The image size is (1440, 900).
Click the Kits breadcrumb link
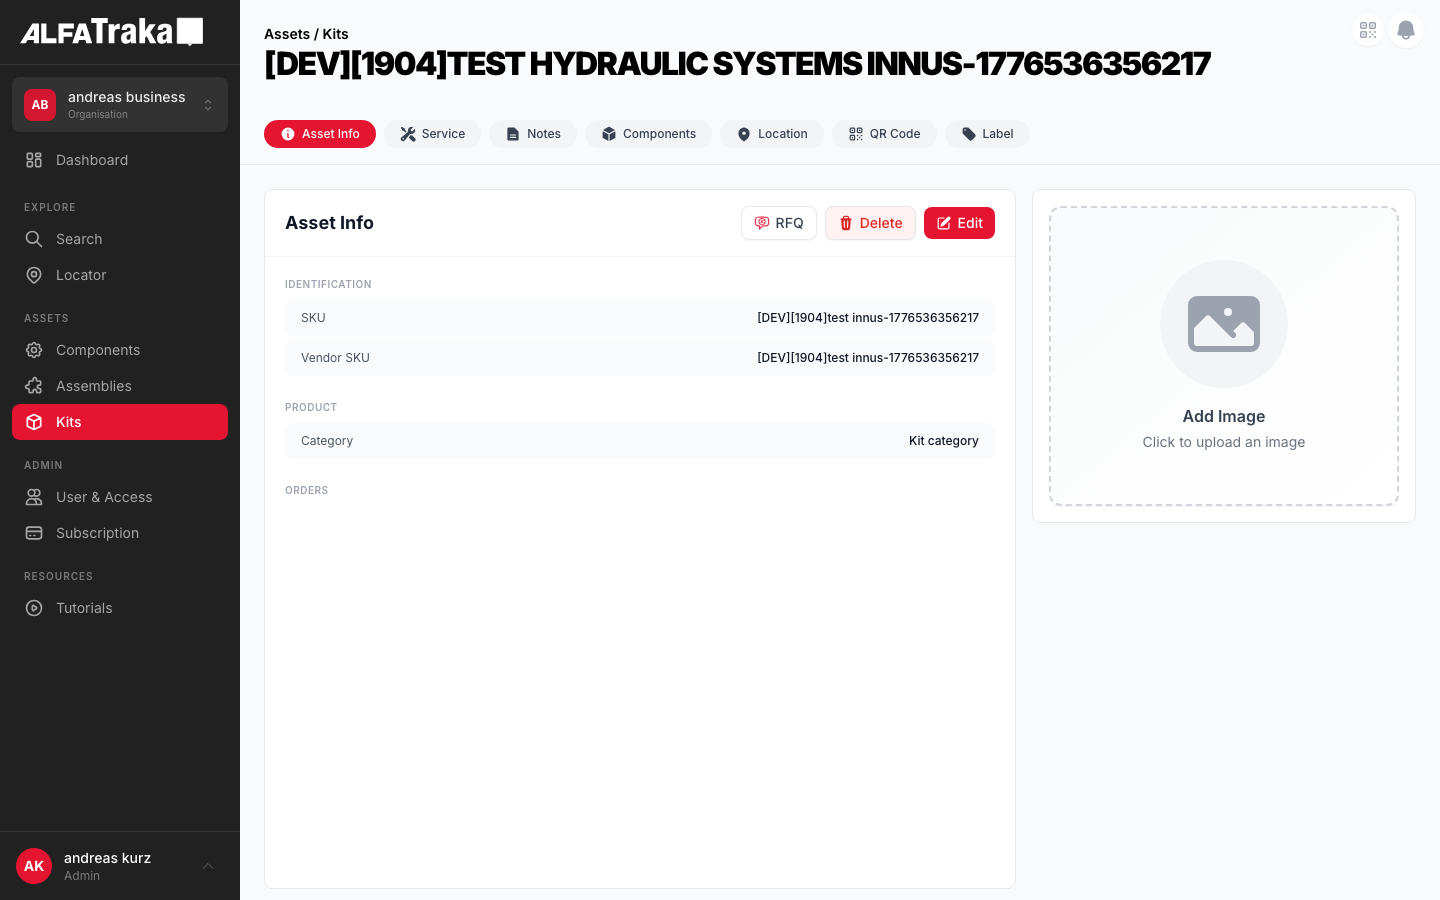coord(335,34)
